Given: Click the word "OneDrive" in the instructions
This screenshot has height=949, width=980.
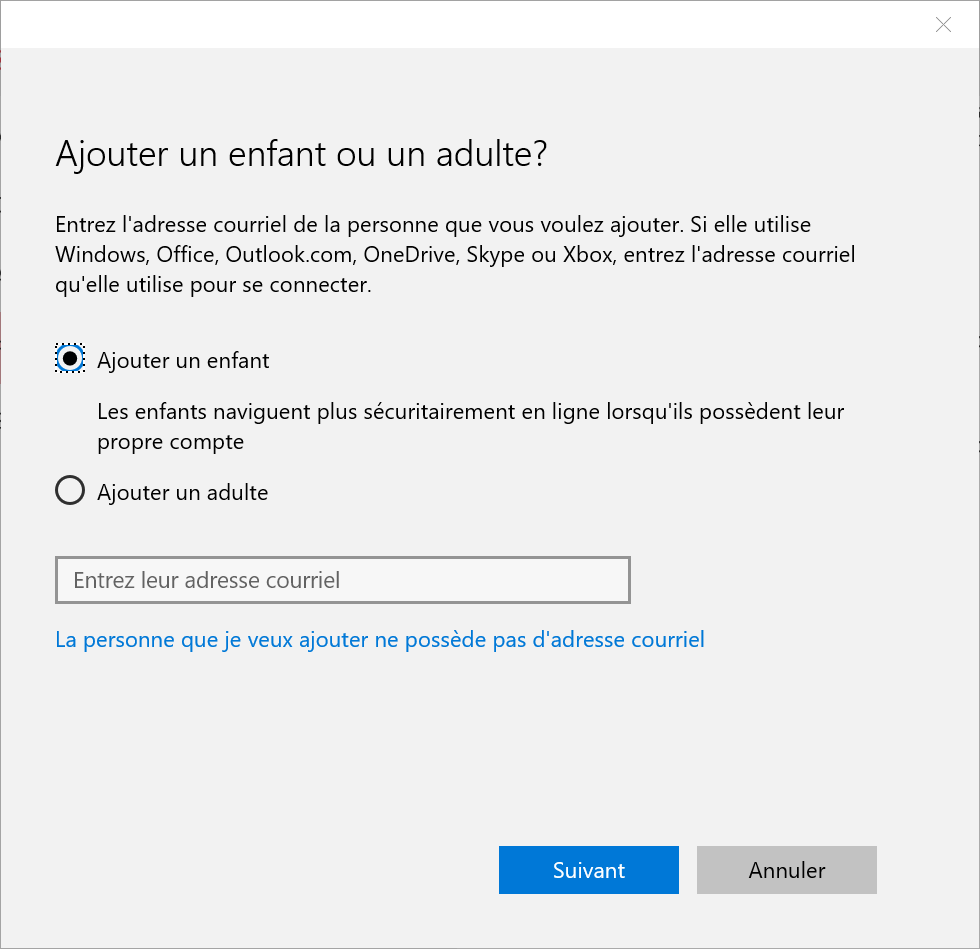Looking at the screenshot, I should point(407,254).
